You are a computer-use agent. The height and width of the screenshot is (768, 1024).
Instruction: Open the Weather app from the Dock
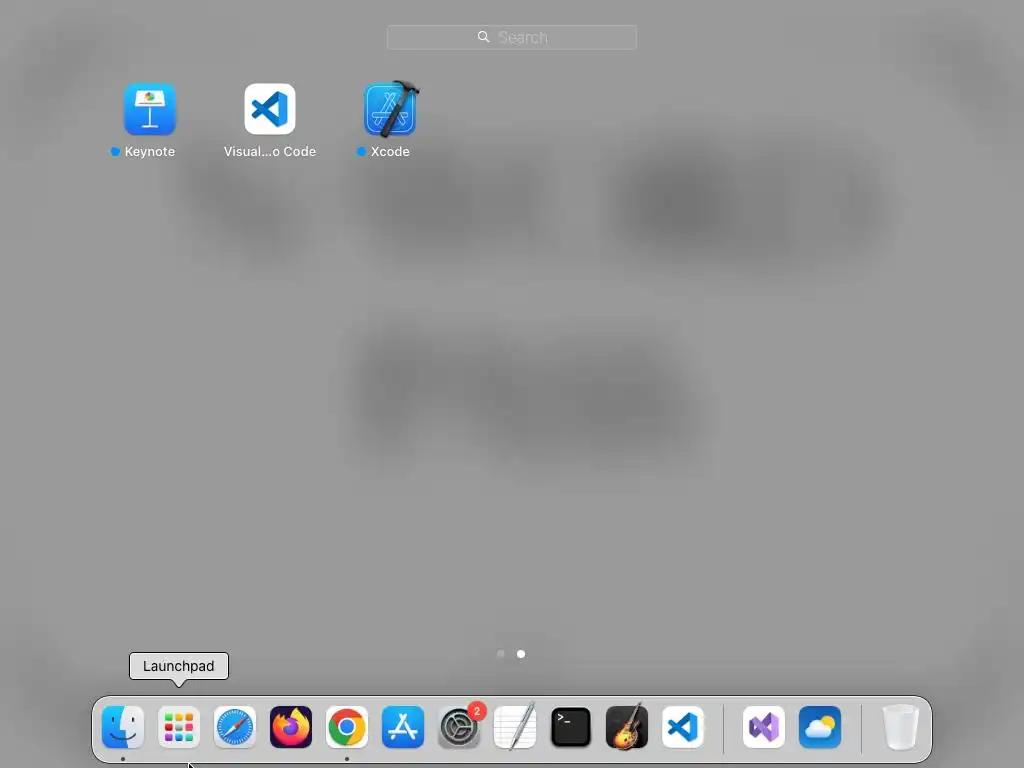coord(820,727)
